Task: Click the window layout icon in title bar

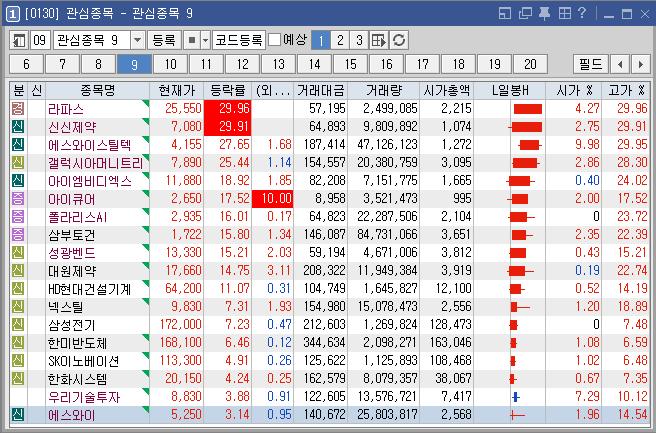Action: pyautogui.click(x=505, y=13)
